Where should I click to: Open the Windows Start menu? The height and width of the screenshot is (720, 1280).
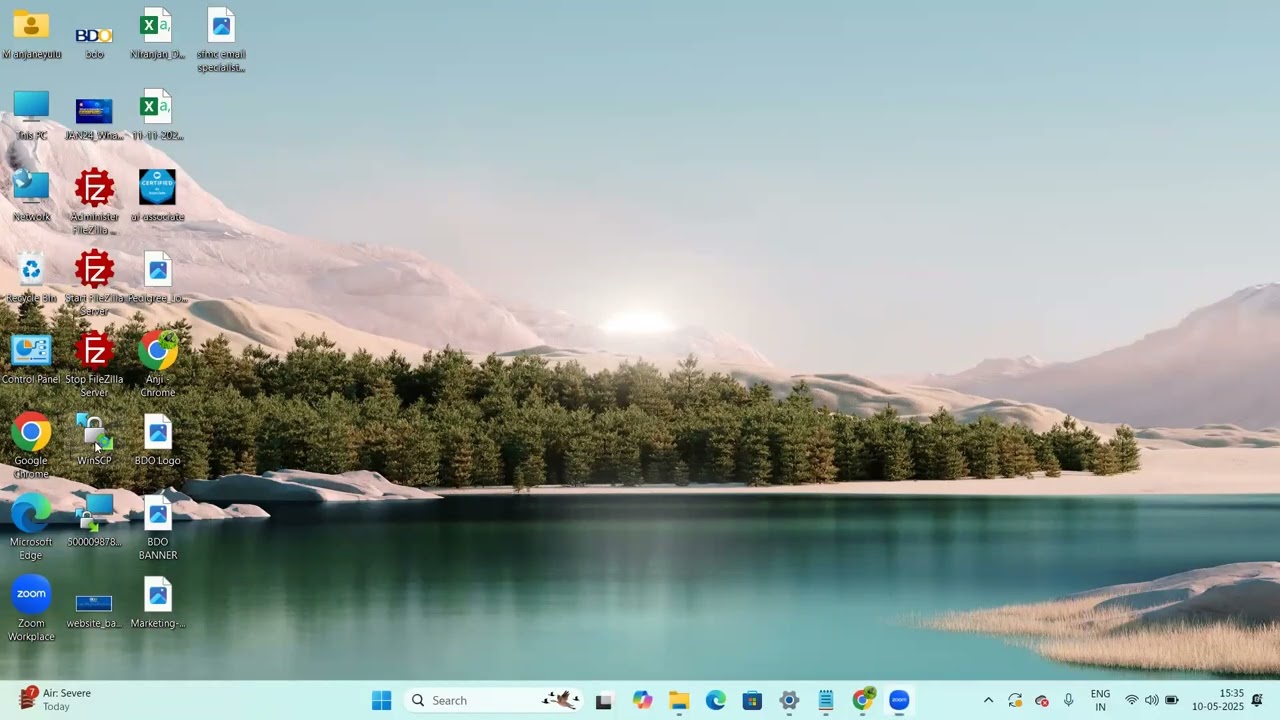[x=382, y=700]
